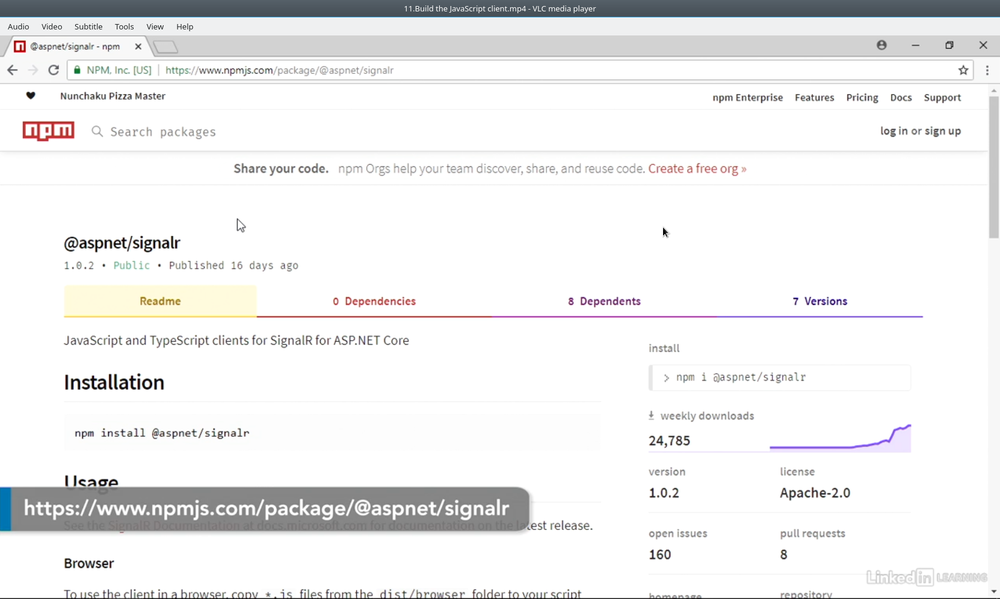Switch to the 0 Dependencies tab
The height and width of the screenshot is (599, 1000).
tap(374, 301)
